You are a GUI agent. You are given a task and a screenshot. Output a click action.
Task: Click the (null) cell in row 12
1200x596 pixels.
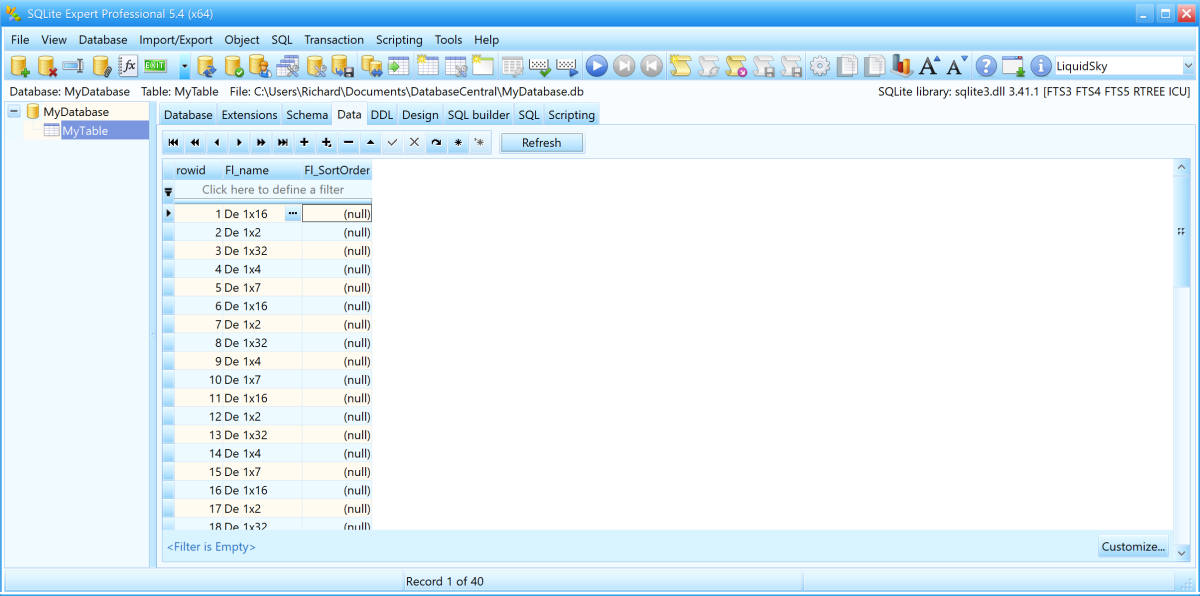337,417
